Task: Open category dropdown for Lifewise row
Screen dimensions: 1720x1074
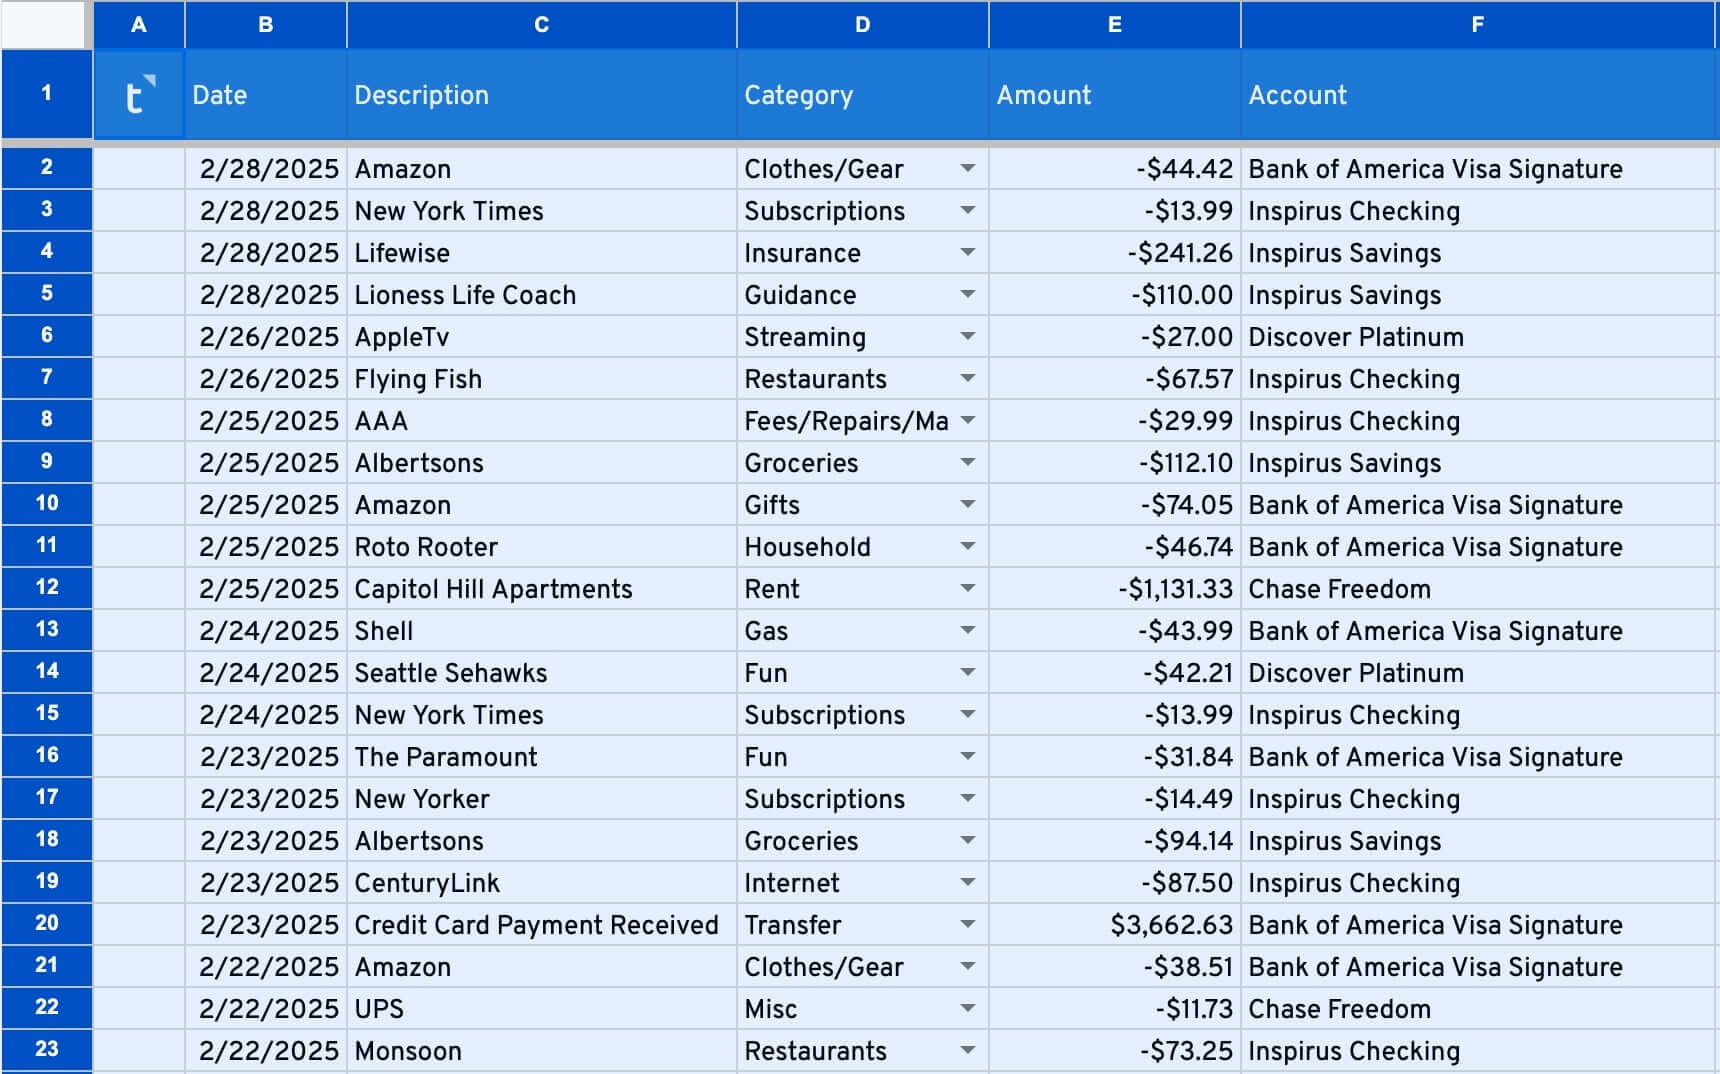Action: tap(967, 252)
